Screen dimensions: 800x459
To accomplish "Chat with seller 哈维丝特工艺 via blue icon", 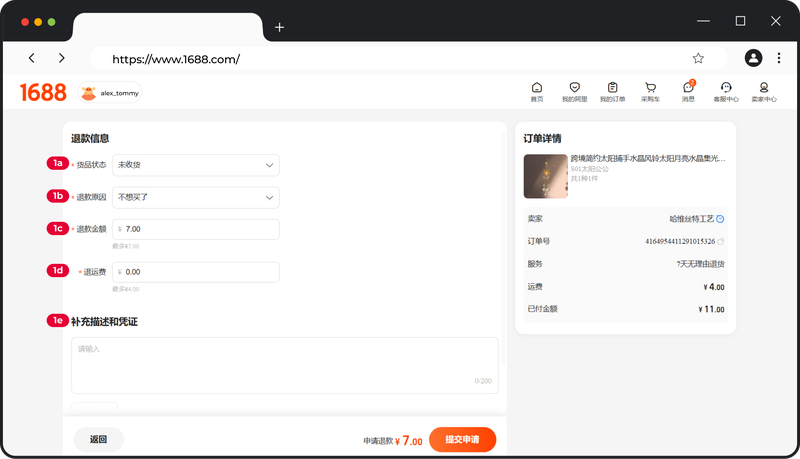I will pyautogui.click(x=721, y=218).
